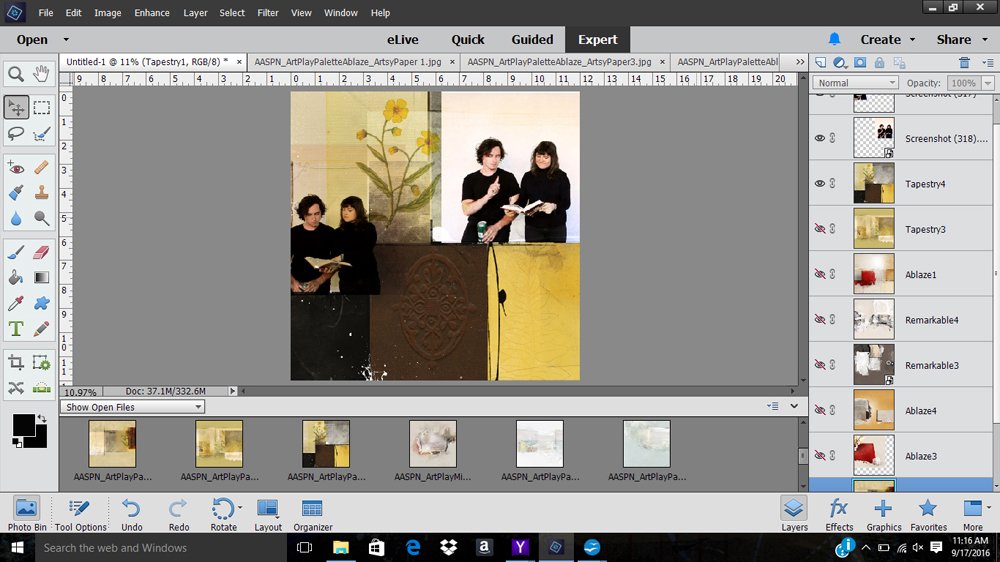Select the Zoom tool
Viewport: 1000px width, 562px height.
[x=16, y=74]
